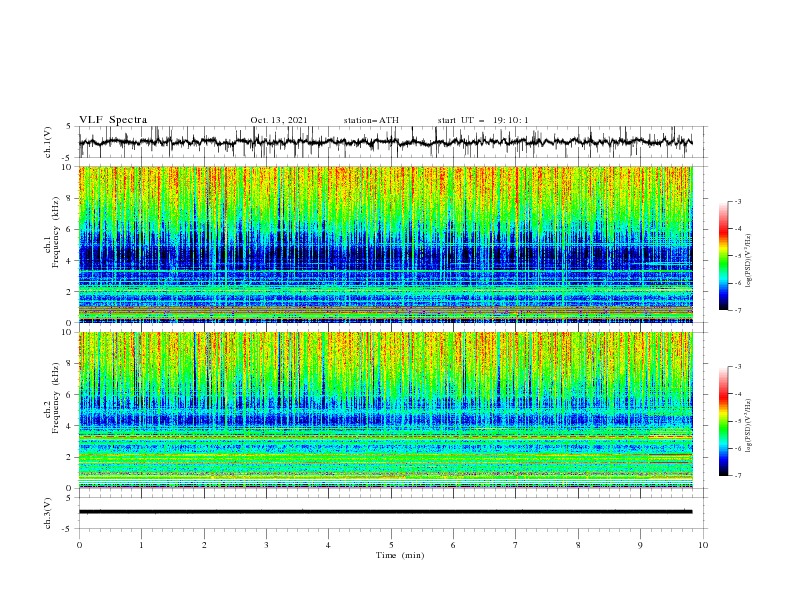
Task: Click the ch.1 colorbar 'log(PSD)(V²/Hz)' label
Action: coord(748,261)
